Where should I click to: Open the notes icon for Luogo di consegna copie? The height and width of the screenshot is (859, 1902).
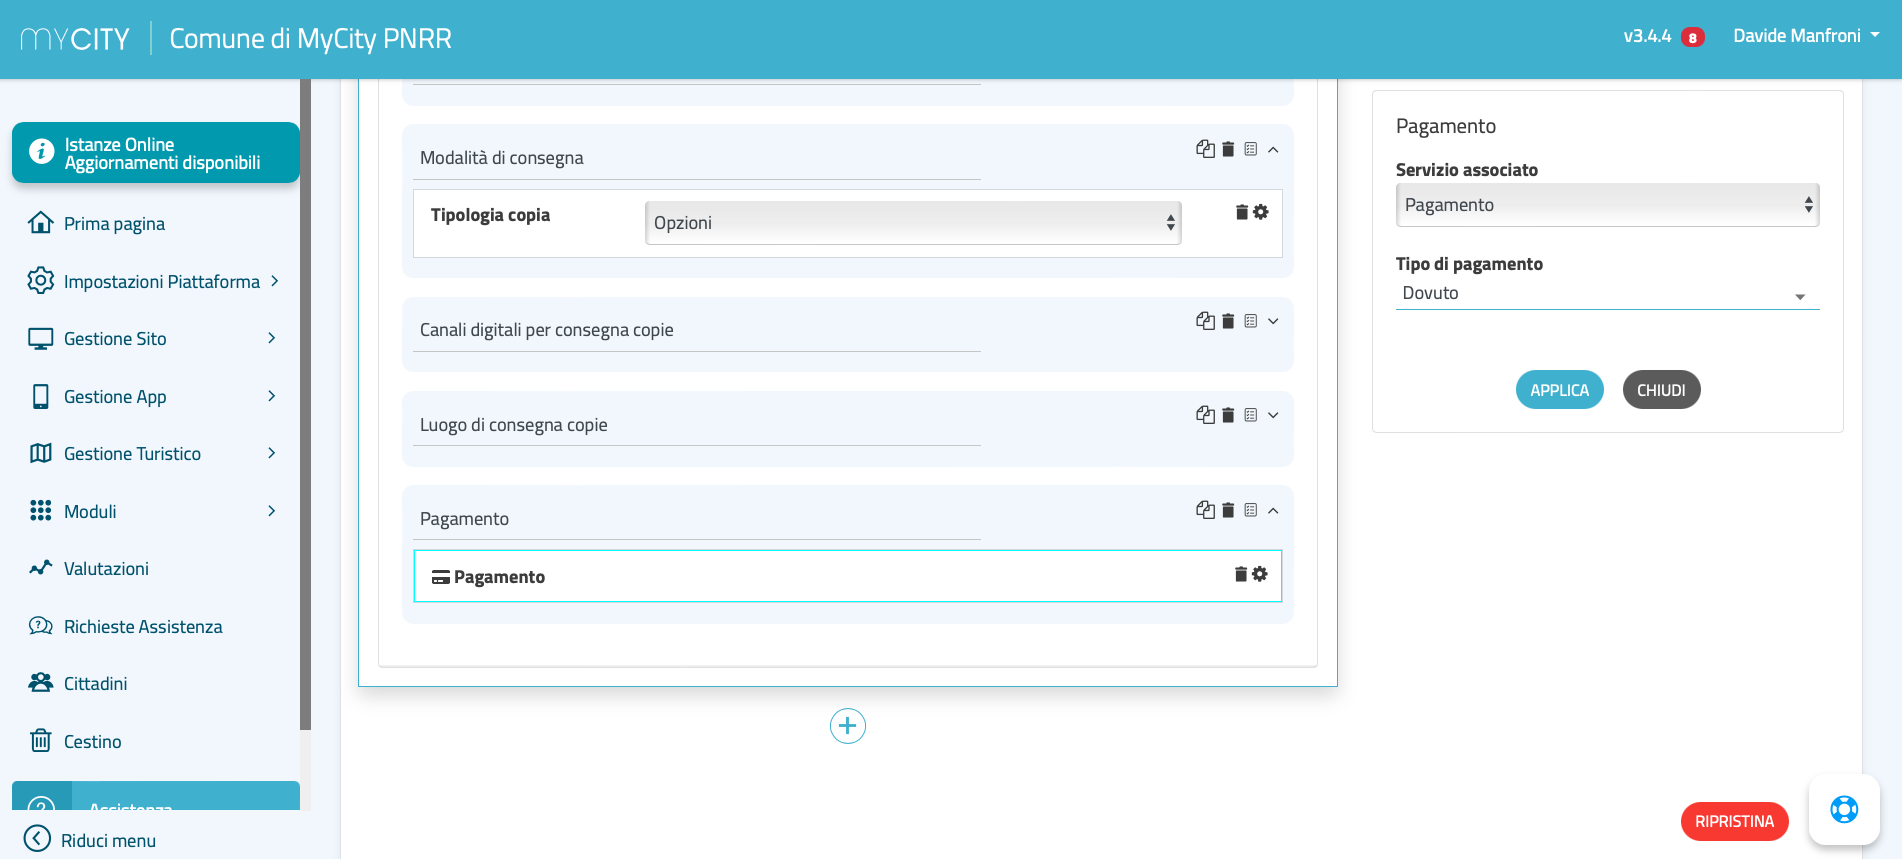tap(1250, 415)
